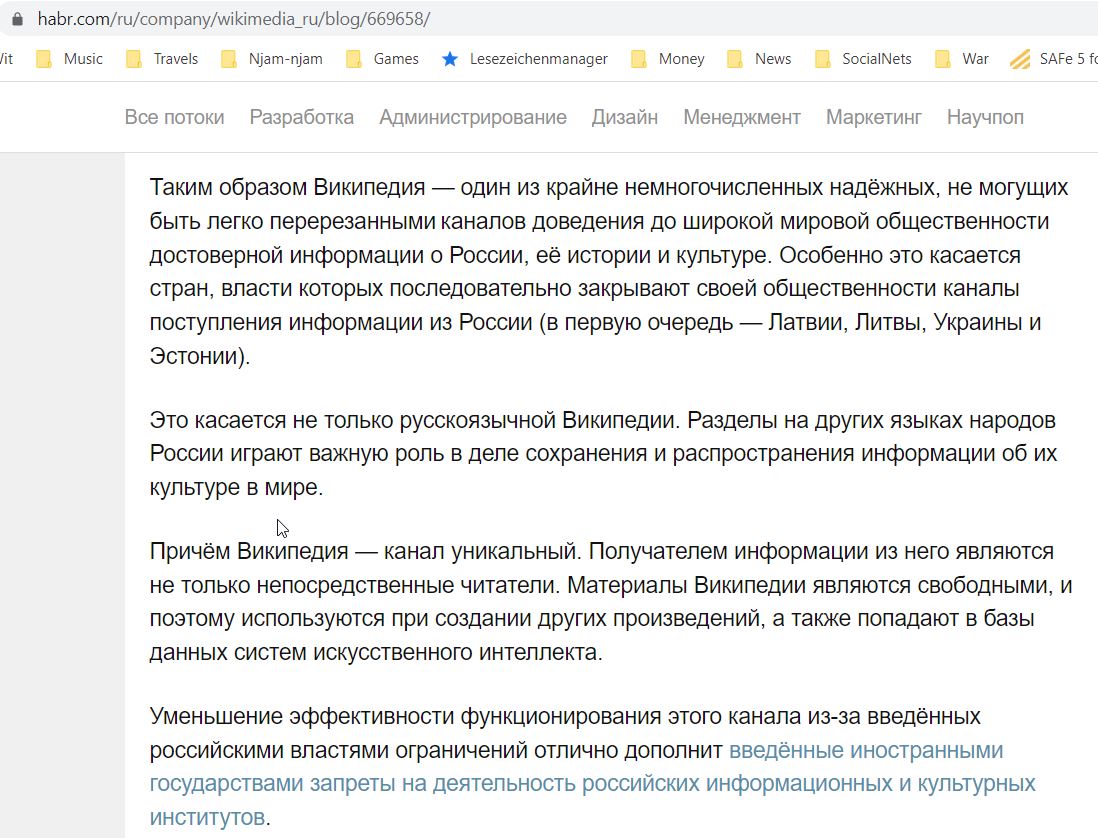Click the paragraph starting with Таким образом Википедия
This screenshot has width=1098, height=838.
pos(609,272)
